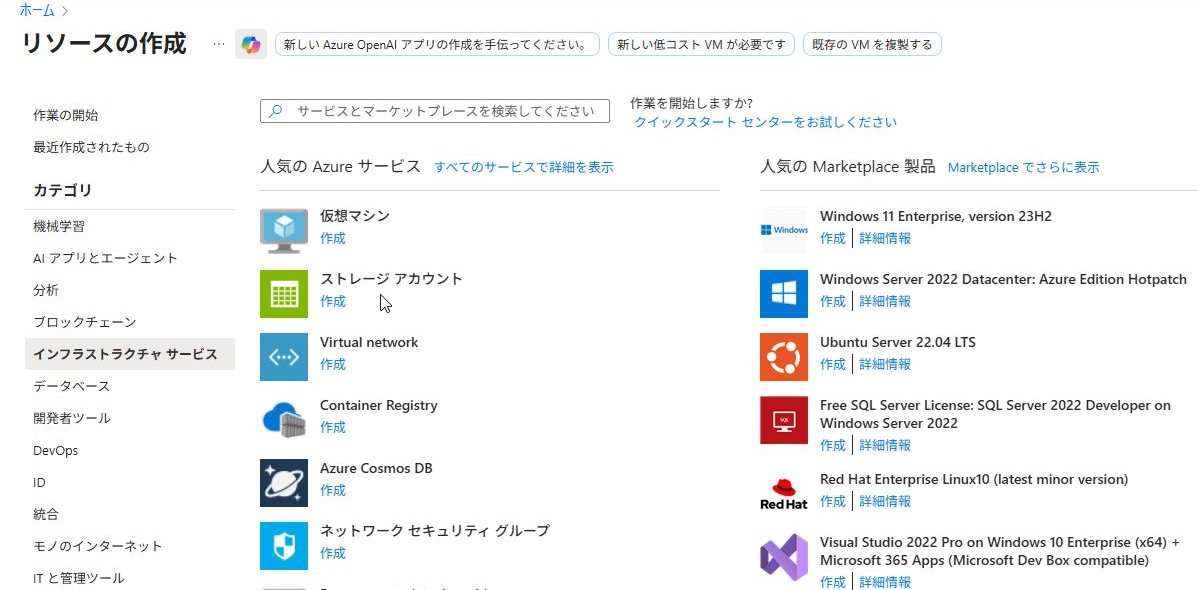Viewport: 1198px width, 590px height.
Task: Click the Visual Studio 2022 Pro logo
Action: pos(783,557)
